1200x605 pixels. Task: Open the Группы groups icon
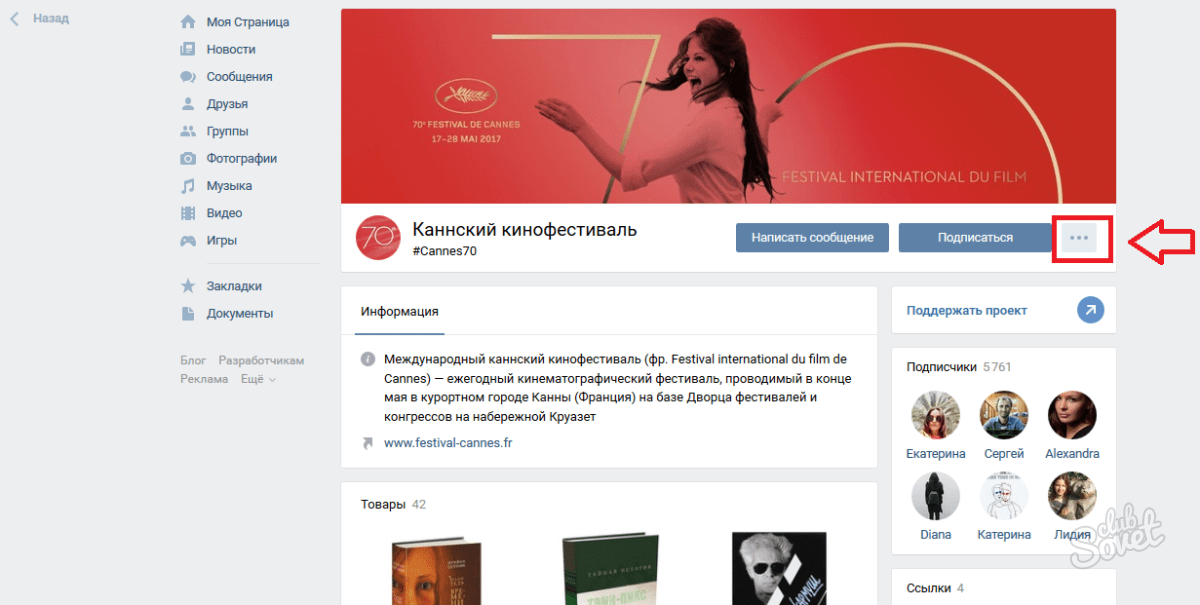point(188,131)
